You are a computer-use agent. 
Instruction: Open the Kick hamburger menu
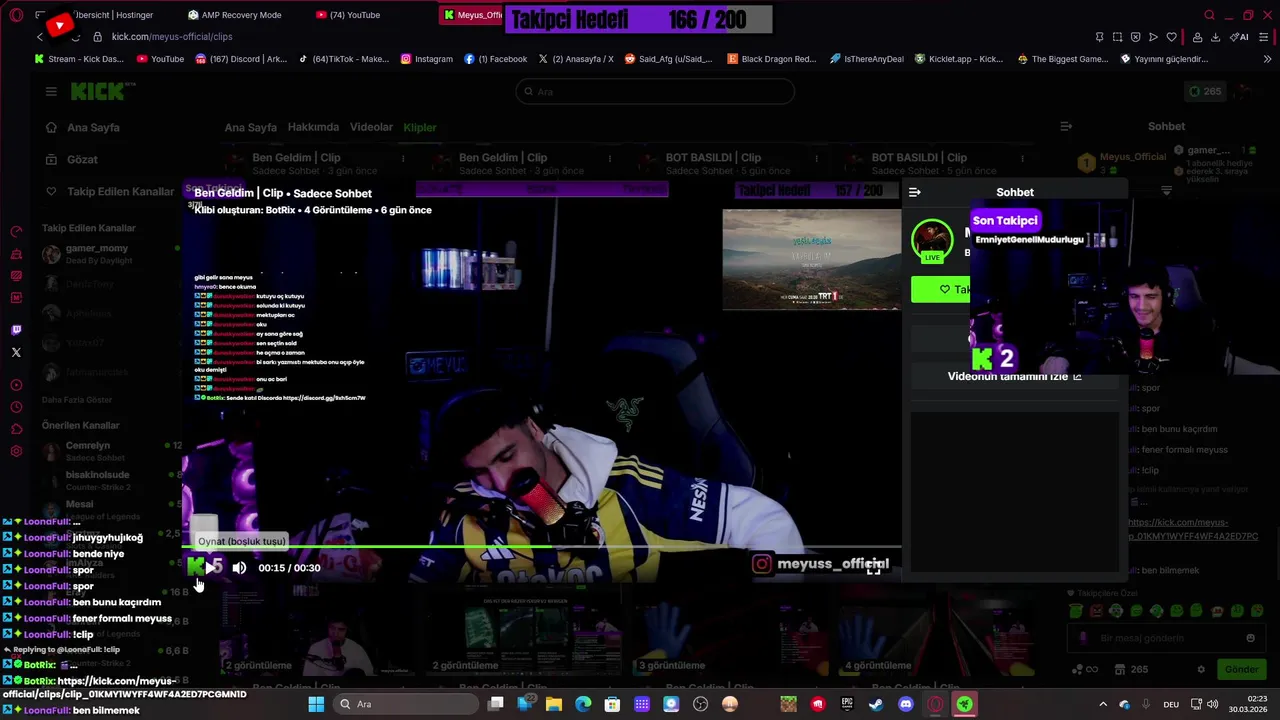[x=51, y=91]
